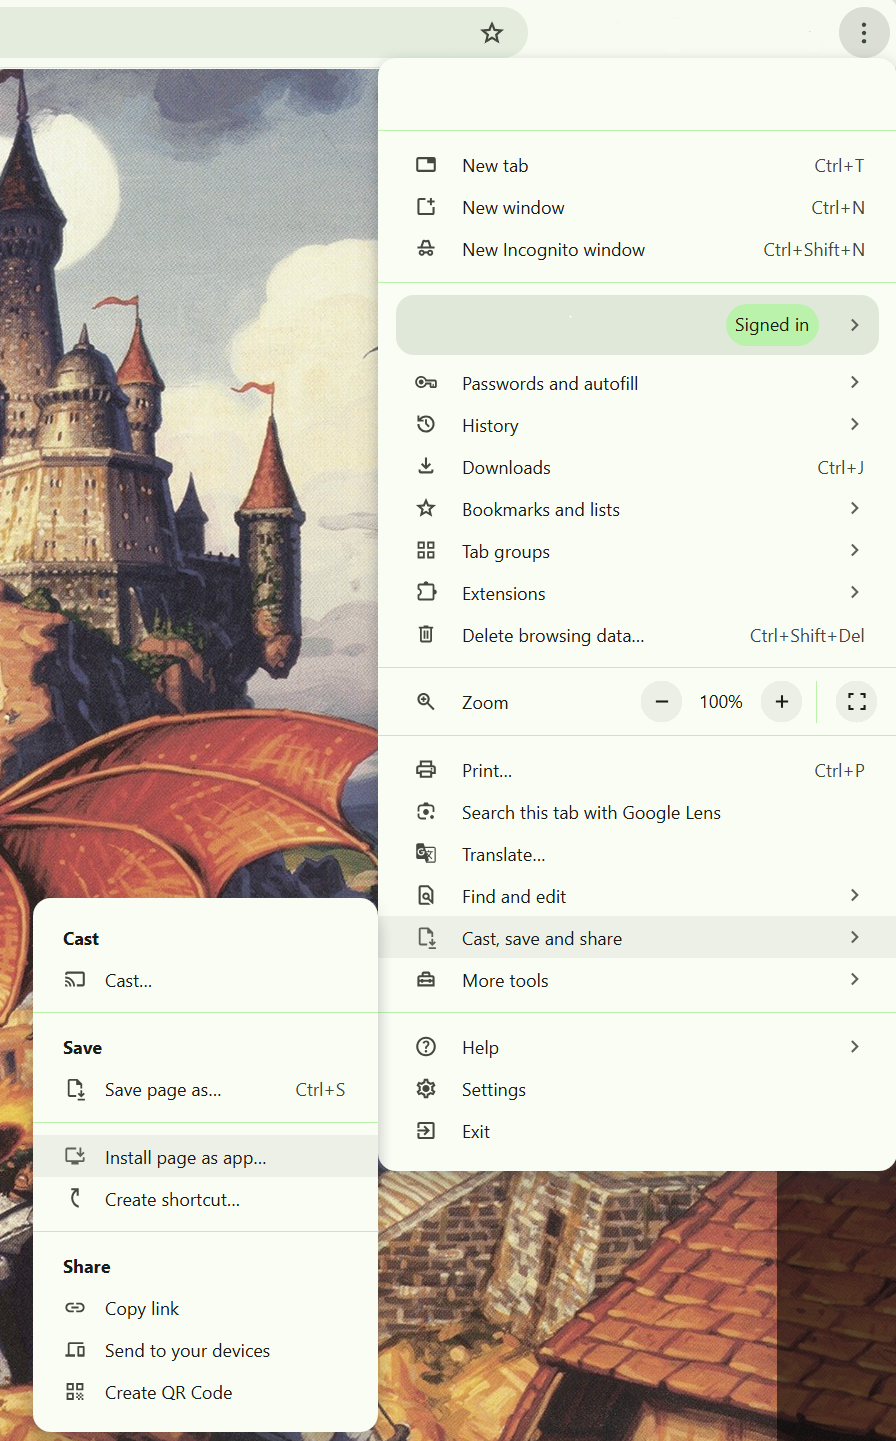The width and height of the screenshot is (896, 1441).
Task: Click the printer icon next to Print
Action: click(x=426, y=769)
